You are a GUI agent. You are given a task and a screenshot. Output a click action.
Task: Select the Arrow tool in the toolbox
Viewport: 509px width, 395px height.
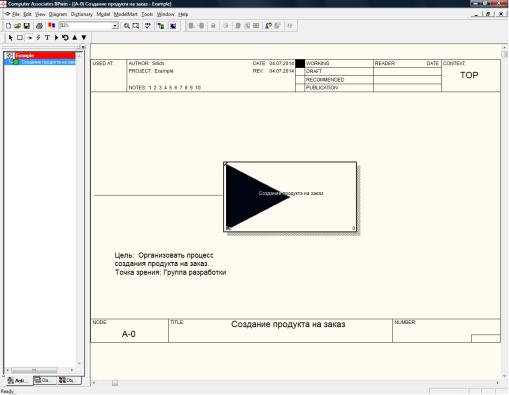(x=29, y=38)
